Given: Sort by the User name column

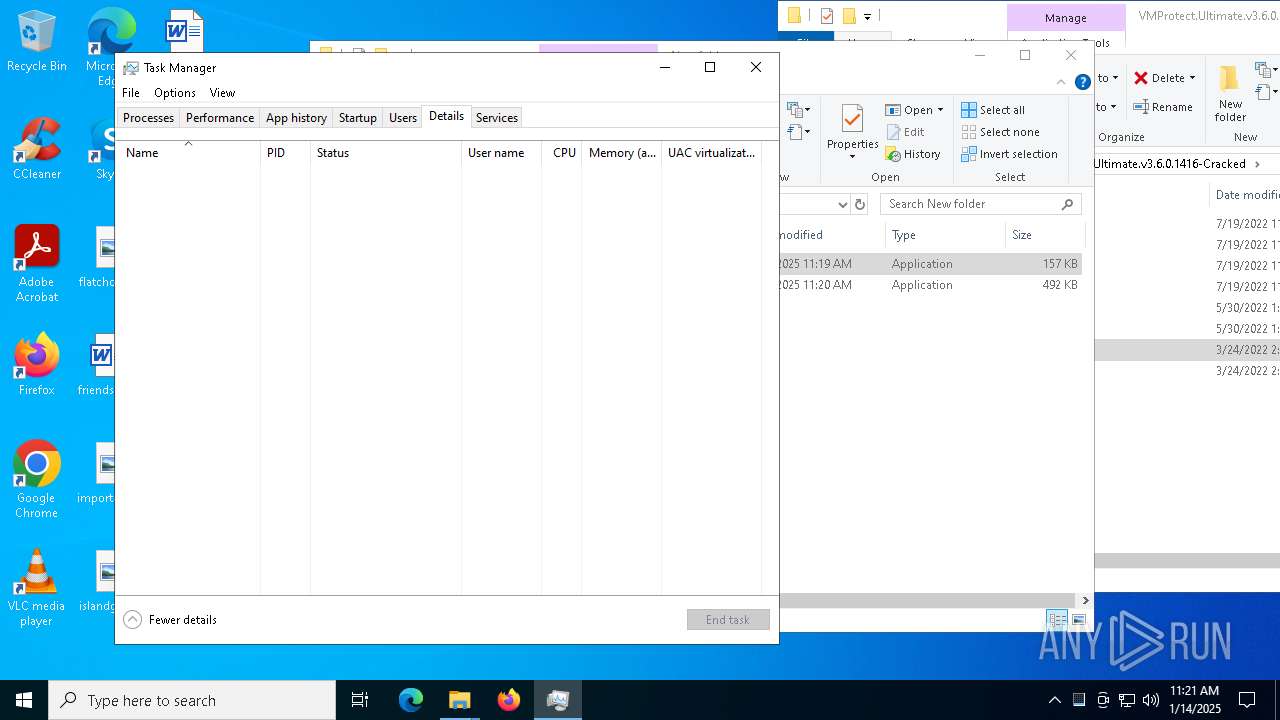Looking at the screenshot, I should pyautogui.click(x=501, y=152).
